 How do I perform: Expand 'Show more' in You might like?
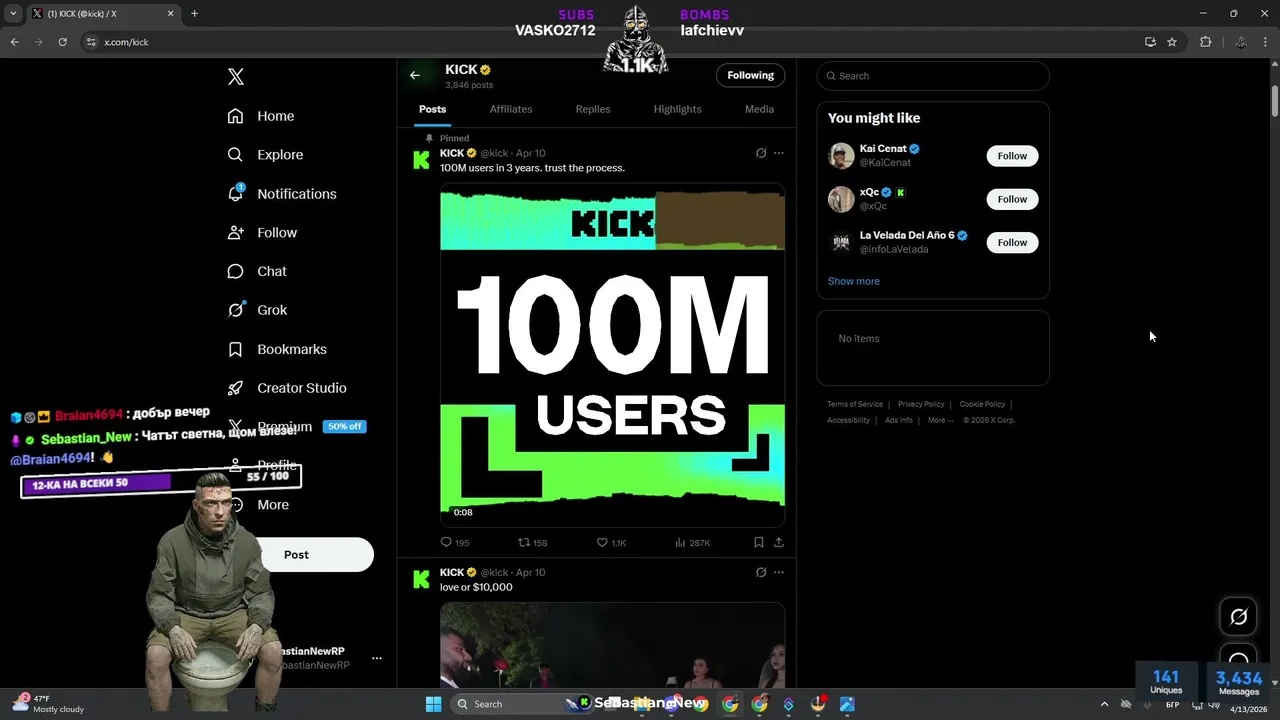(854, 281)
